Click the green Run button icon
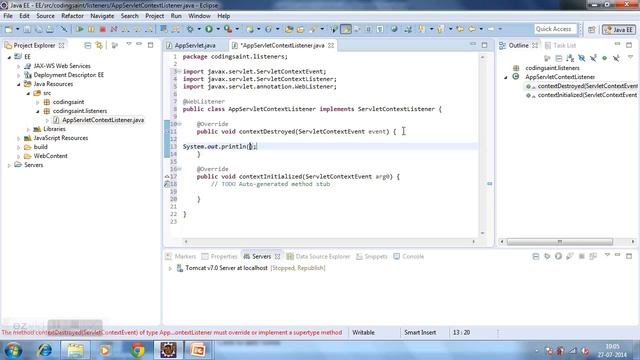This screenshot has width=640, height=360. coord(209,29)
